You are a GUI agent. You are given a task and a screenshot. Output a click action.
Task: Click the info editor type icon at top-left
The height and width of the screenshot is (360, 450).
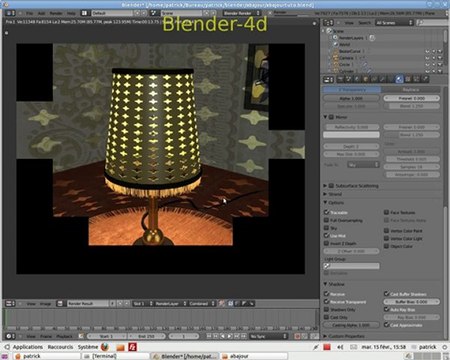pyautogui.click(x=10, y=13)
